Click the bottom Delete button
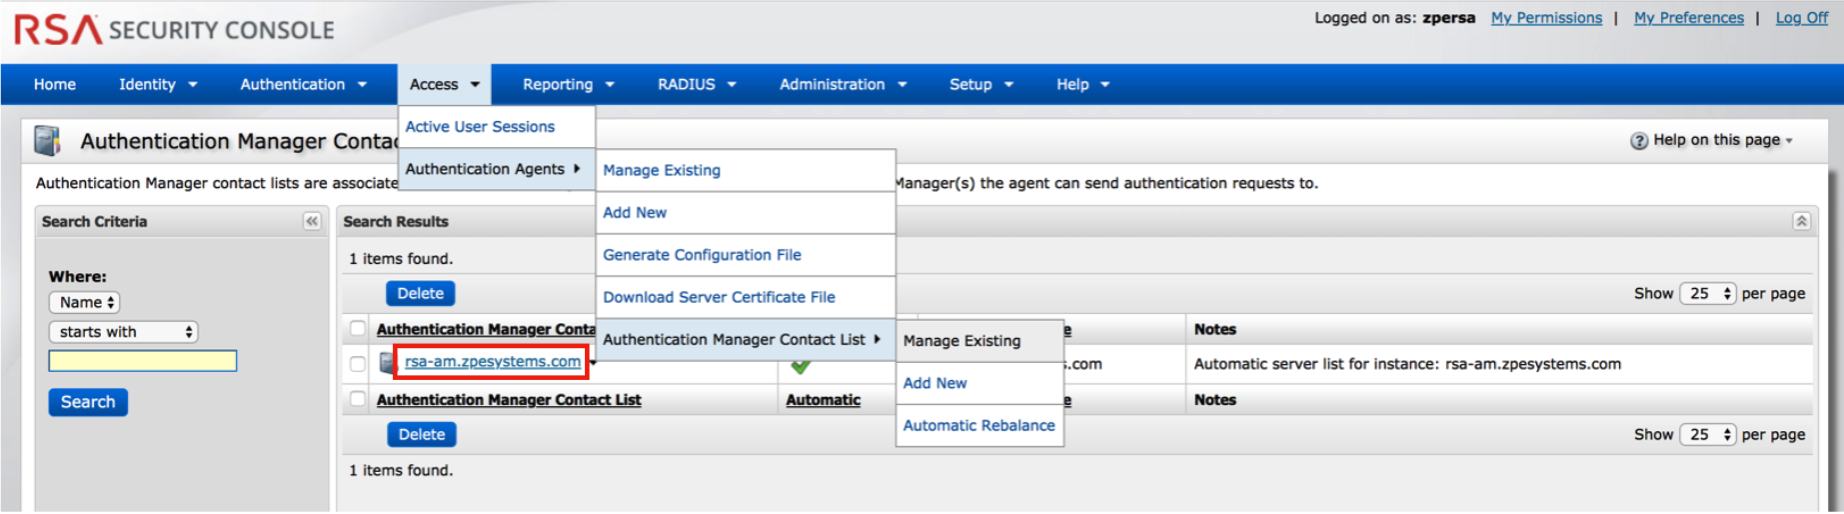 [x=421, y=434]
